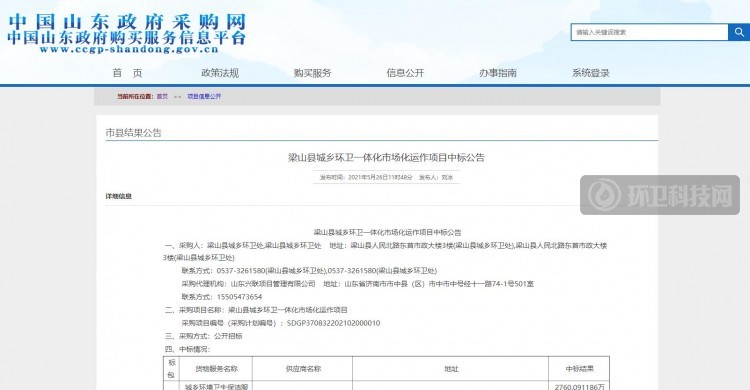Select the 详细信息 label

point(119,196)
